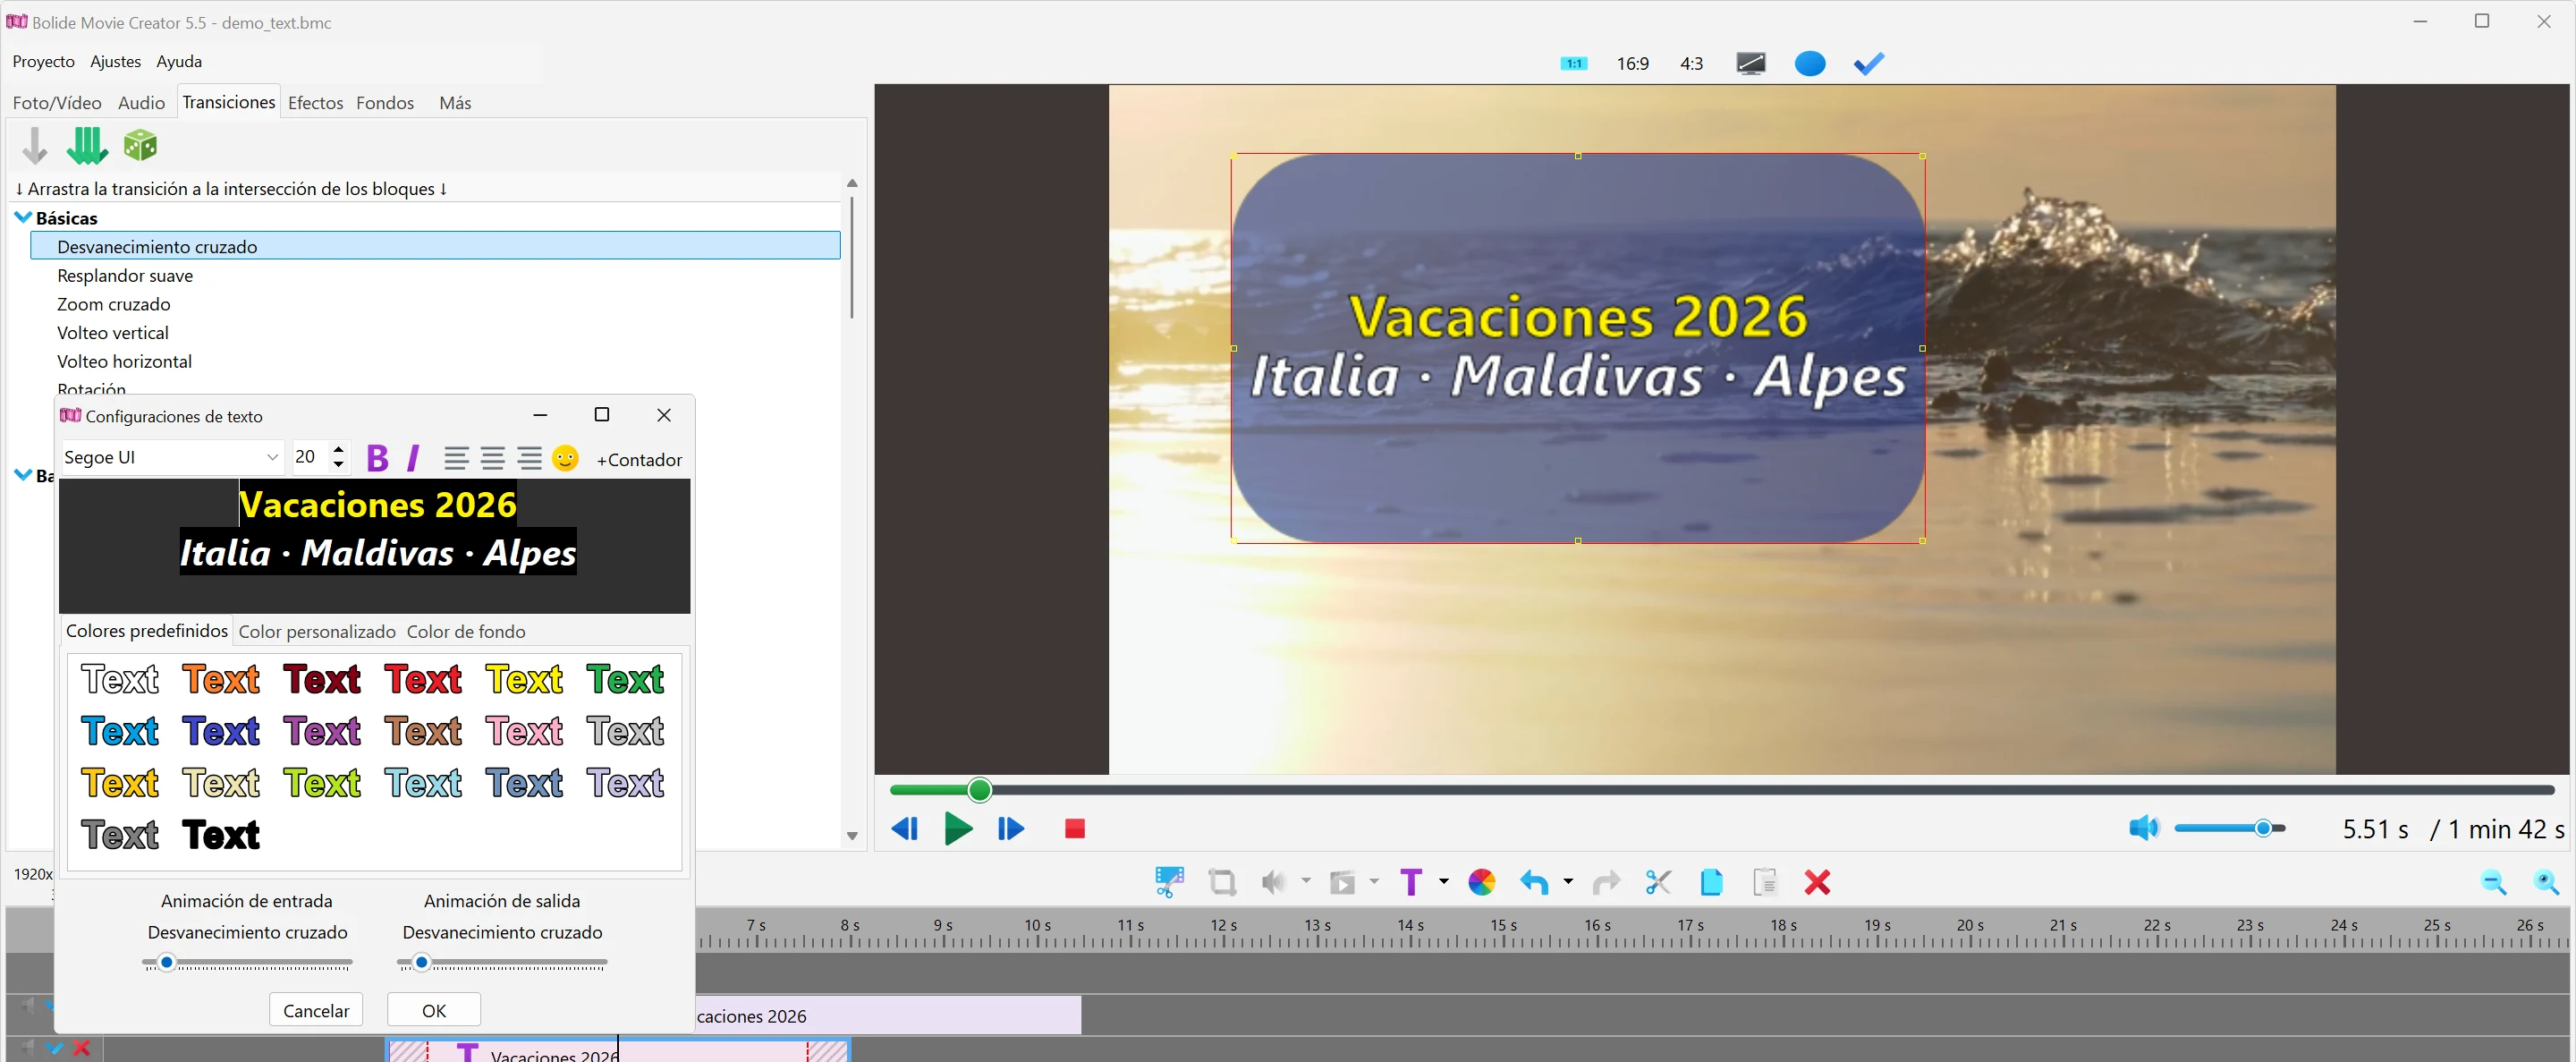The image size is (2576, 1062).
Task: Switch to the Efectos tab
Action: (315, 102)
